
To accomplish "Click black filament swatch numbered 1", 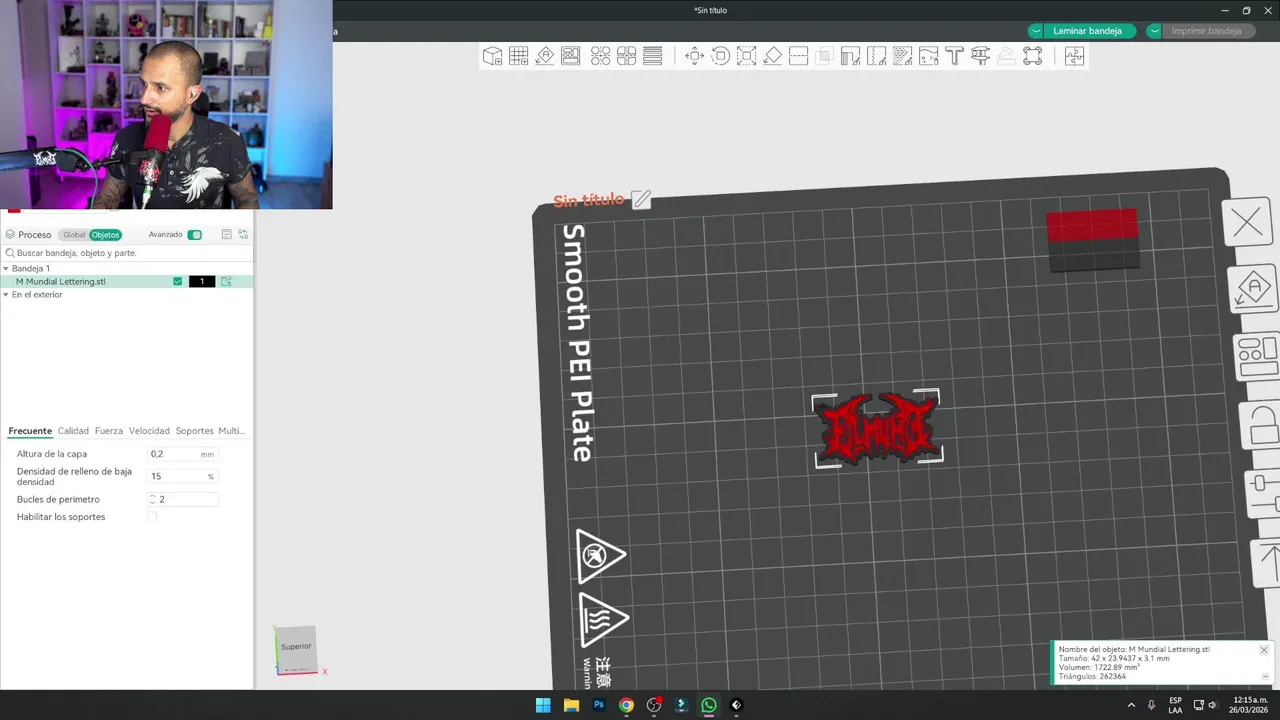I will (x=202, y=282).
